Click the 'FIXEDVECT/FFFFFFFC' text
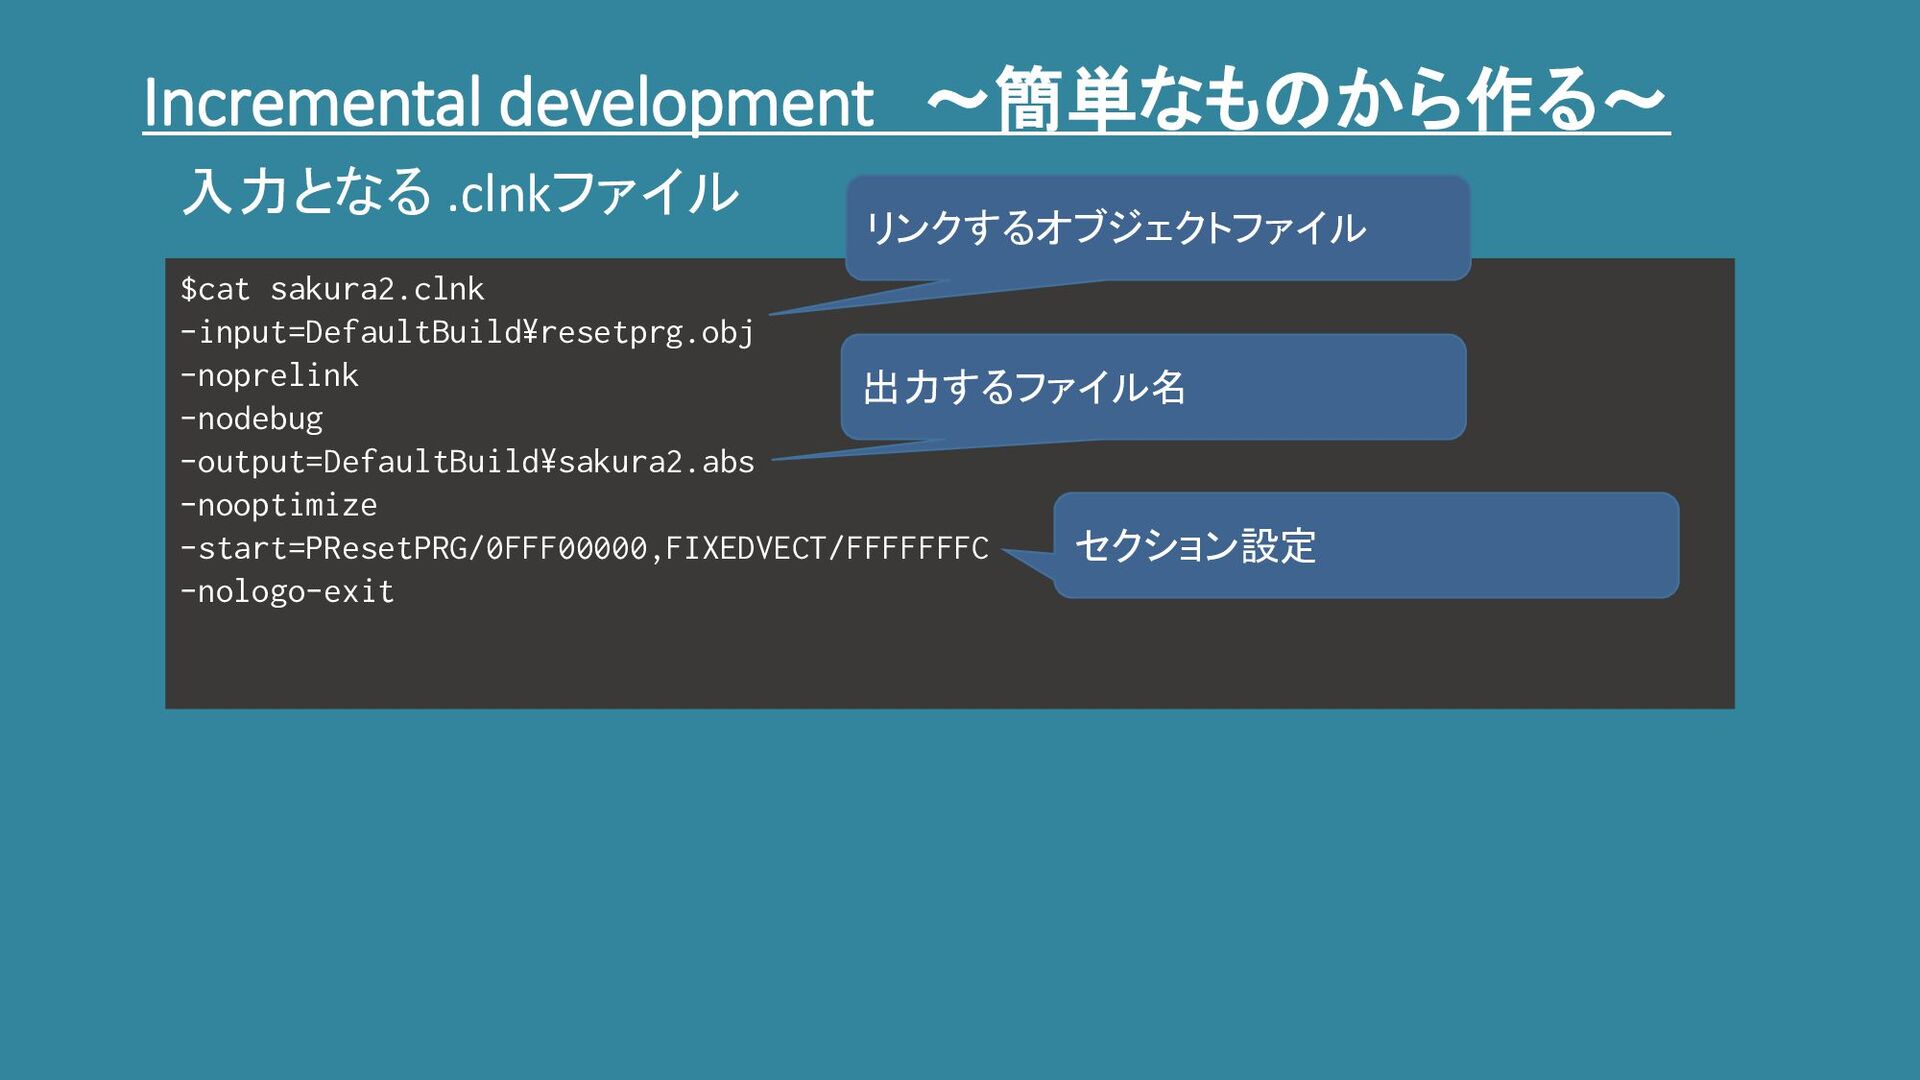Screen dimensions: 1920x1080 (x=827, y=548)
